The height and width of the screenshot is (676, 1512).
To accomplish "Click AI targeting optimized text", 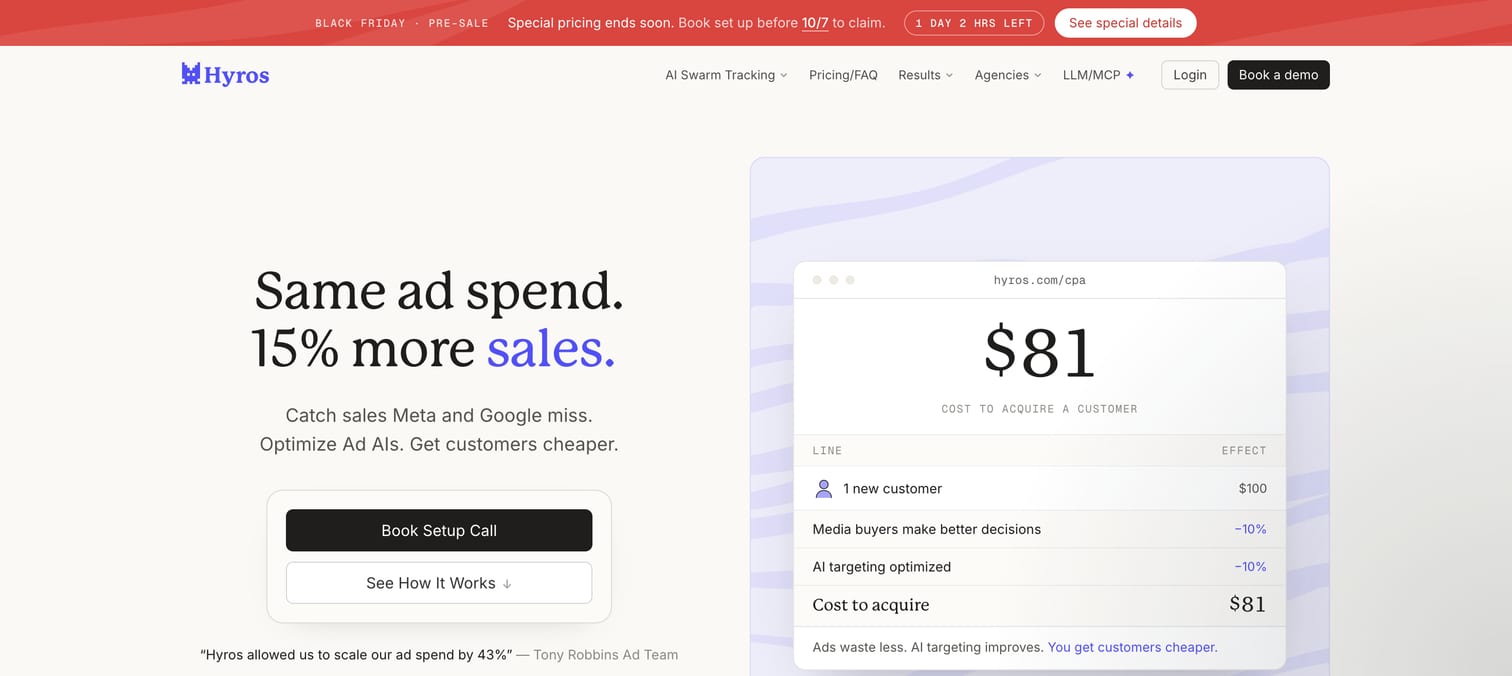I will point(882,567).
